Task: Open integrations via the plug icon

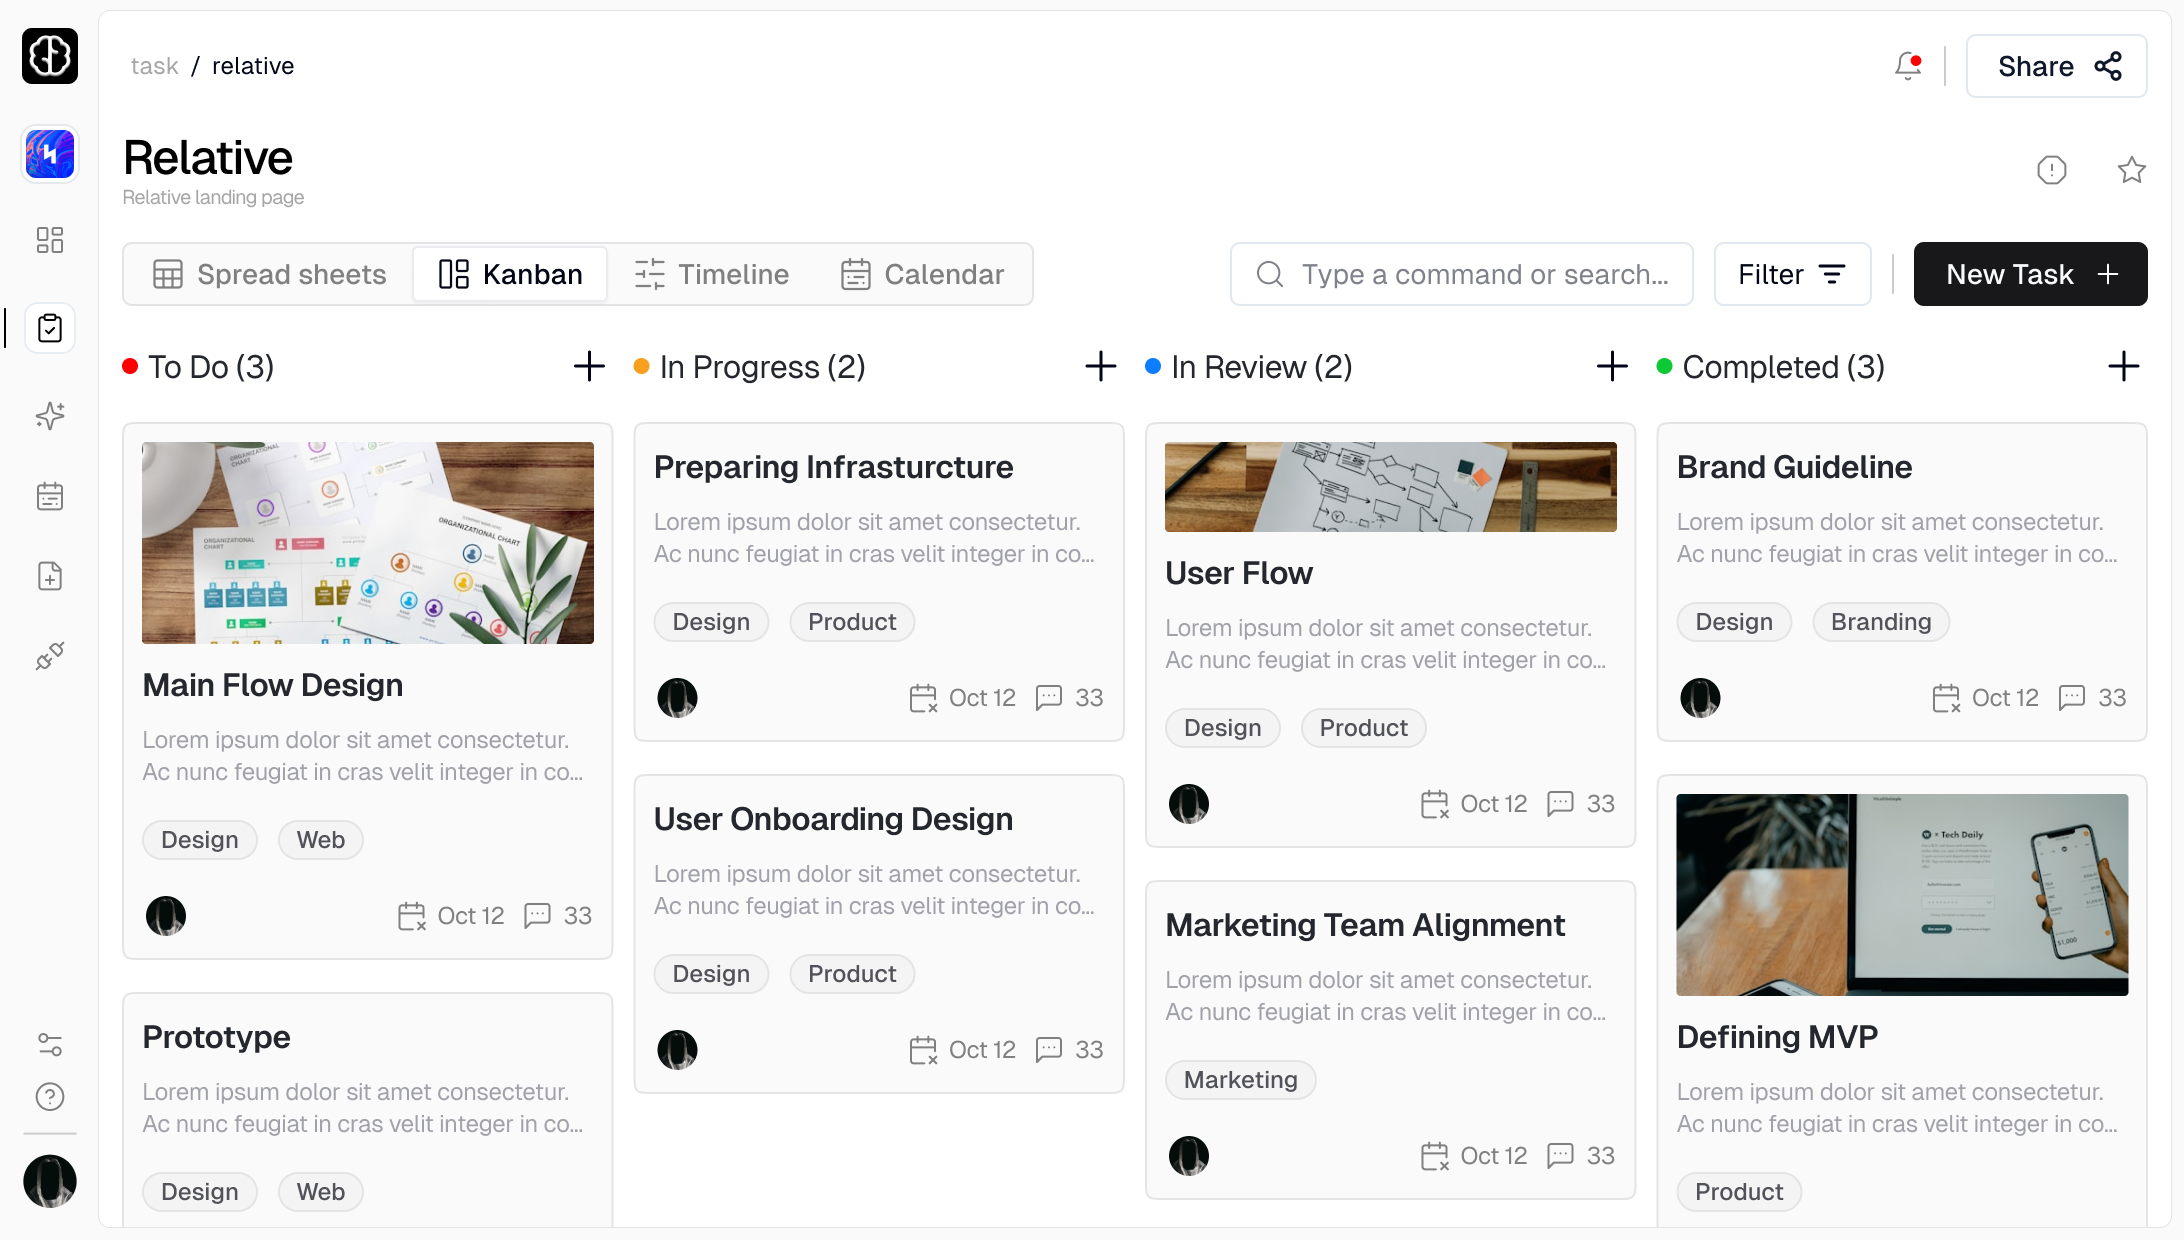Action: [x=50, y=655]
